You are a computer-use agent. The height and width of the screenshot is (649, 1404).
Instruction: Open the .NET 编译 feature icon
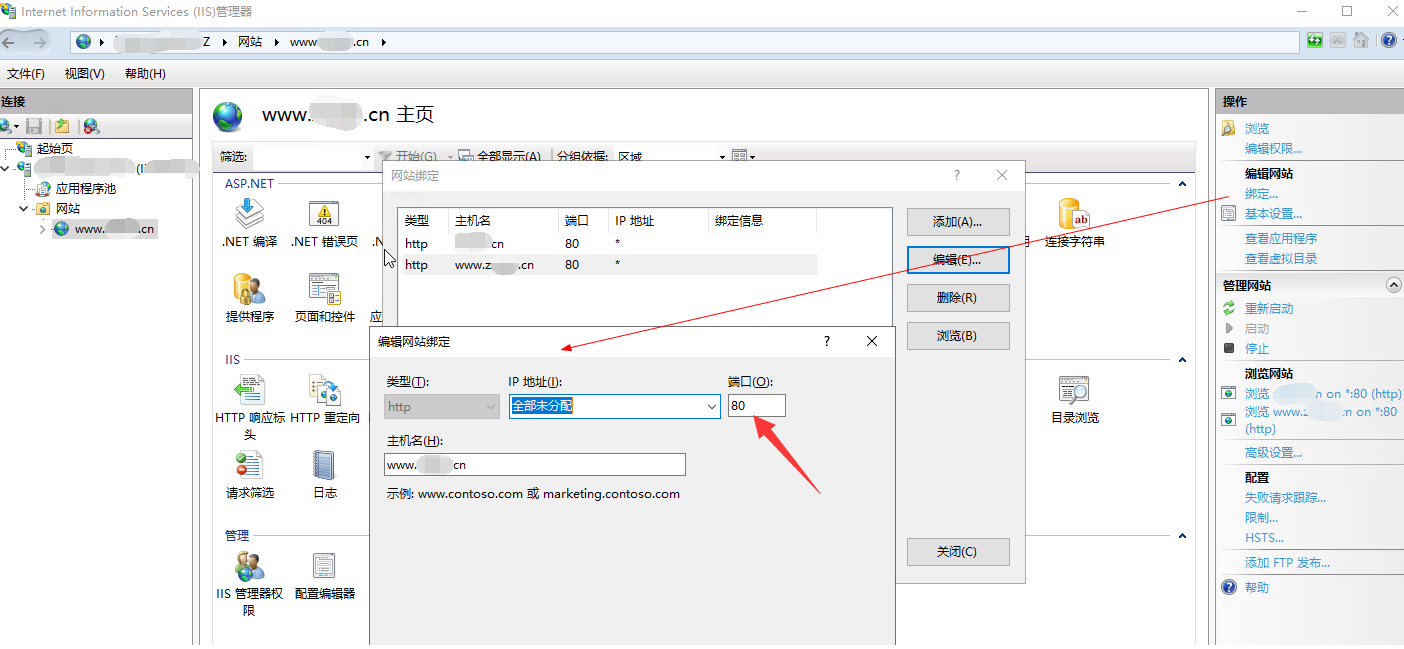249,214
